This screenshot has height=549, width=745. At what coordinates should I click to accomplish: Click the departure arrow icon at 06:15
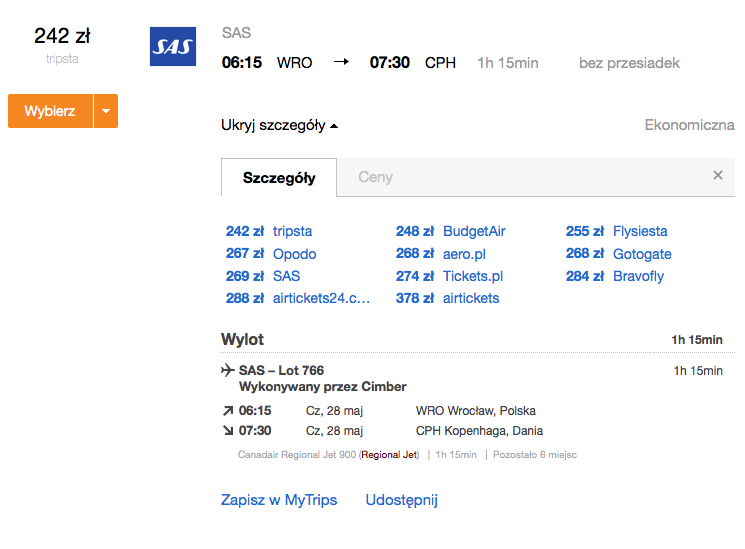click(228, 410)
